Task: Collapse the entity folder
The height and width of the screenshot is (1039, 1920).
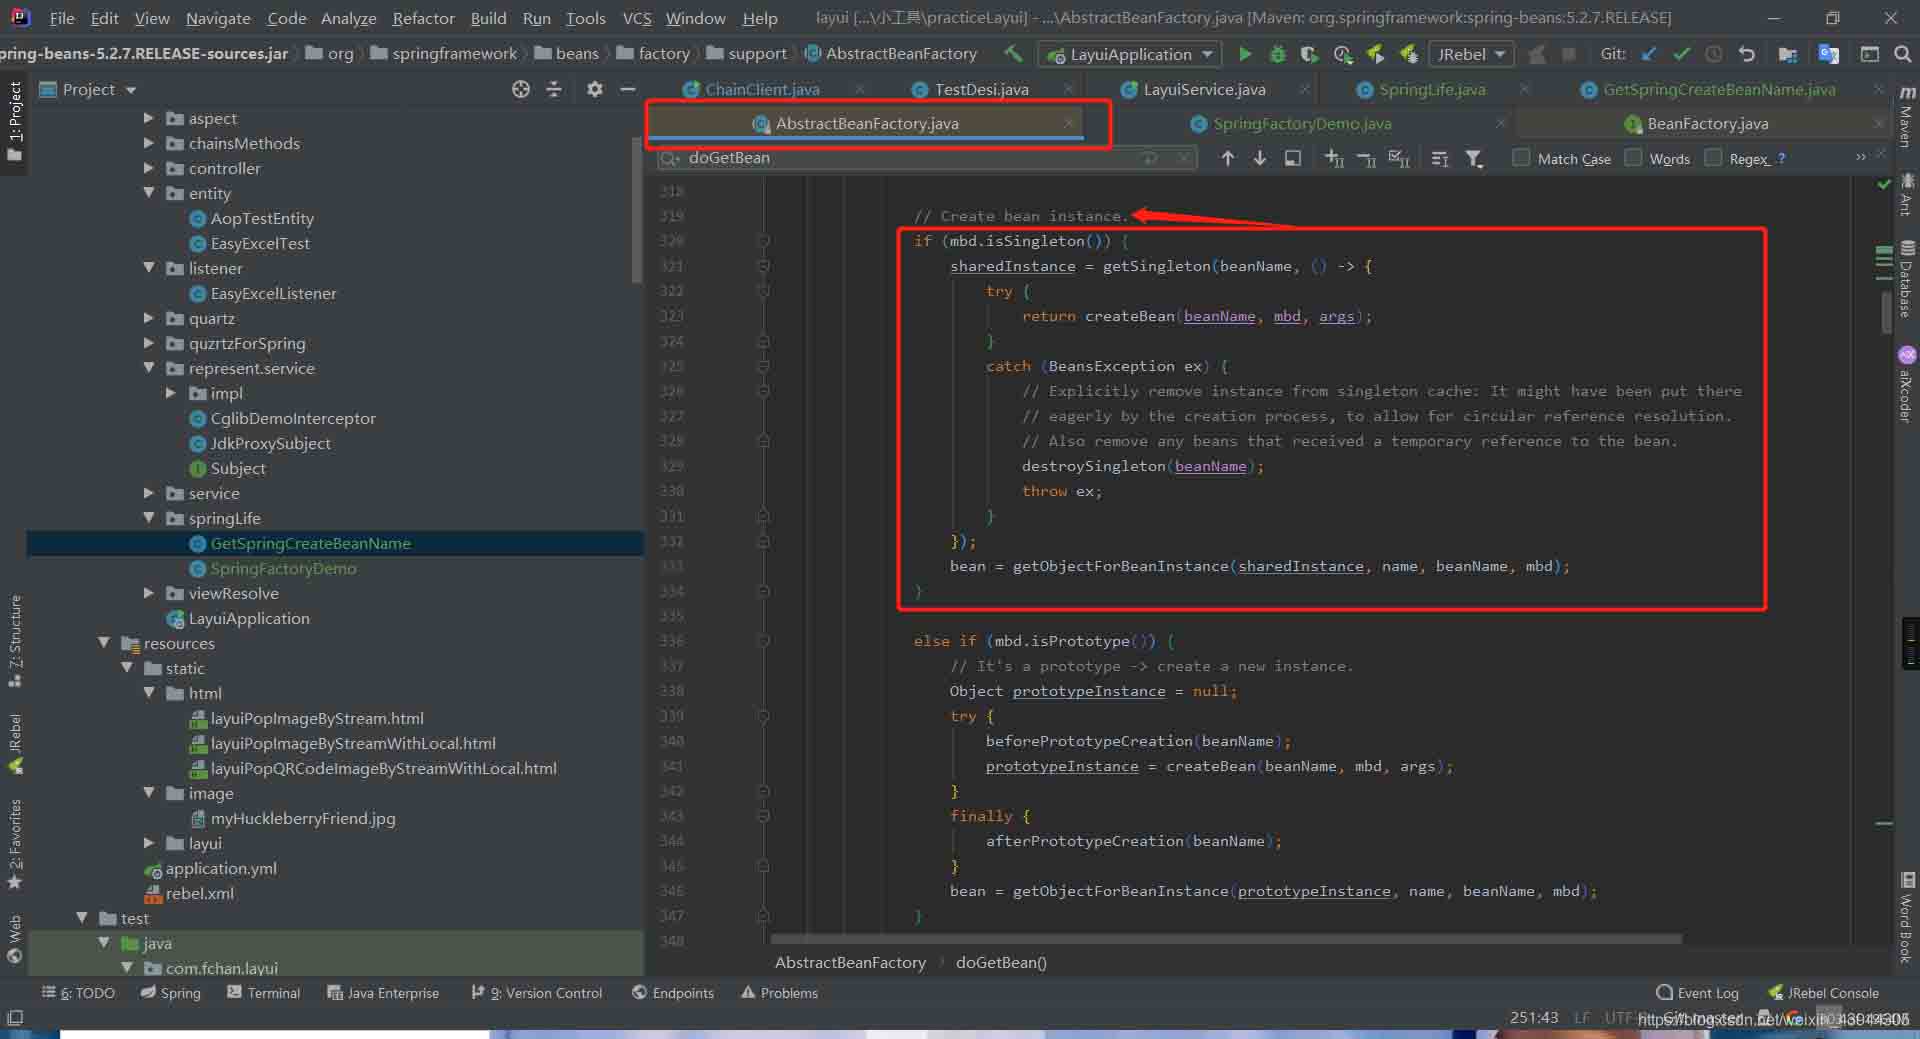Action: coord(149,193)
